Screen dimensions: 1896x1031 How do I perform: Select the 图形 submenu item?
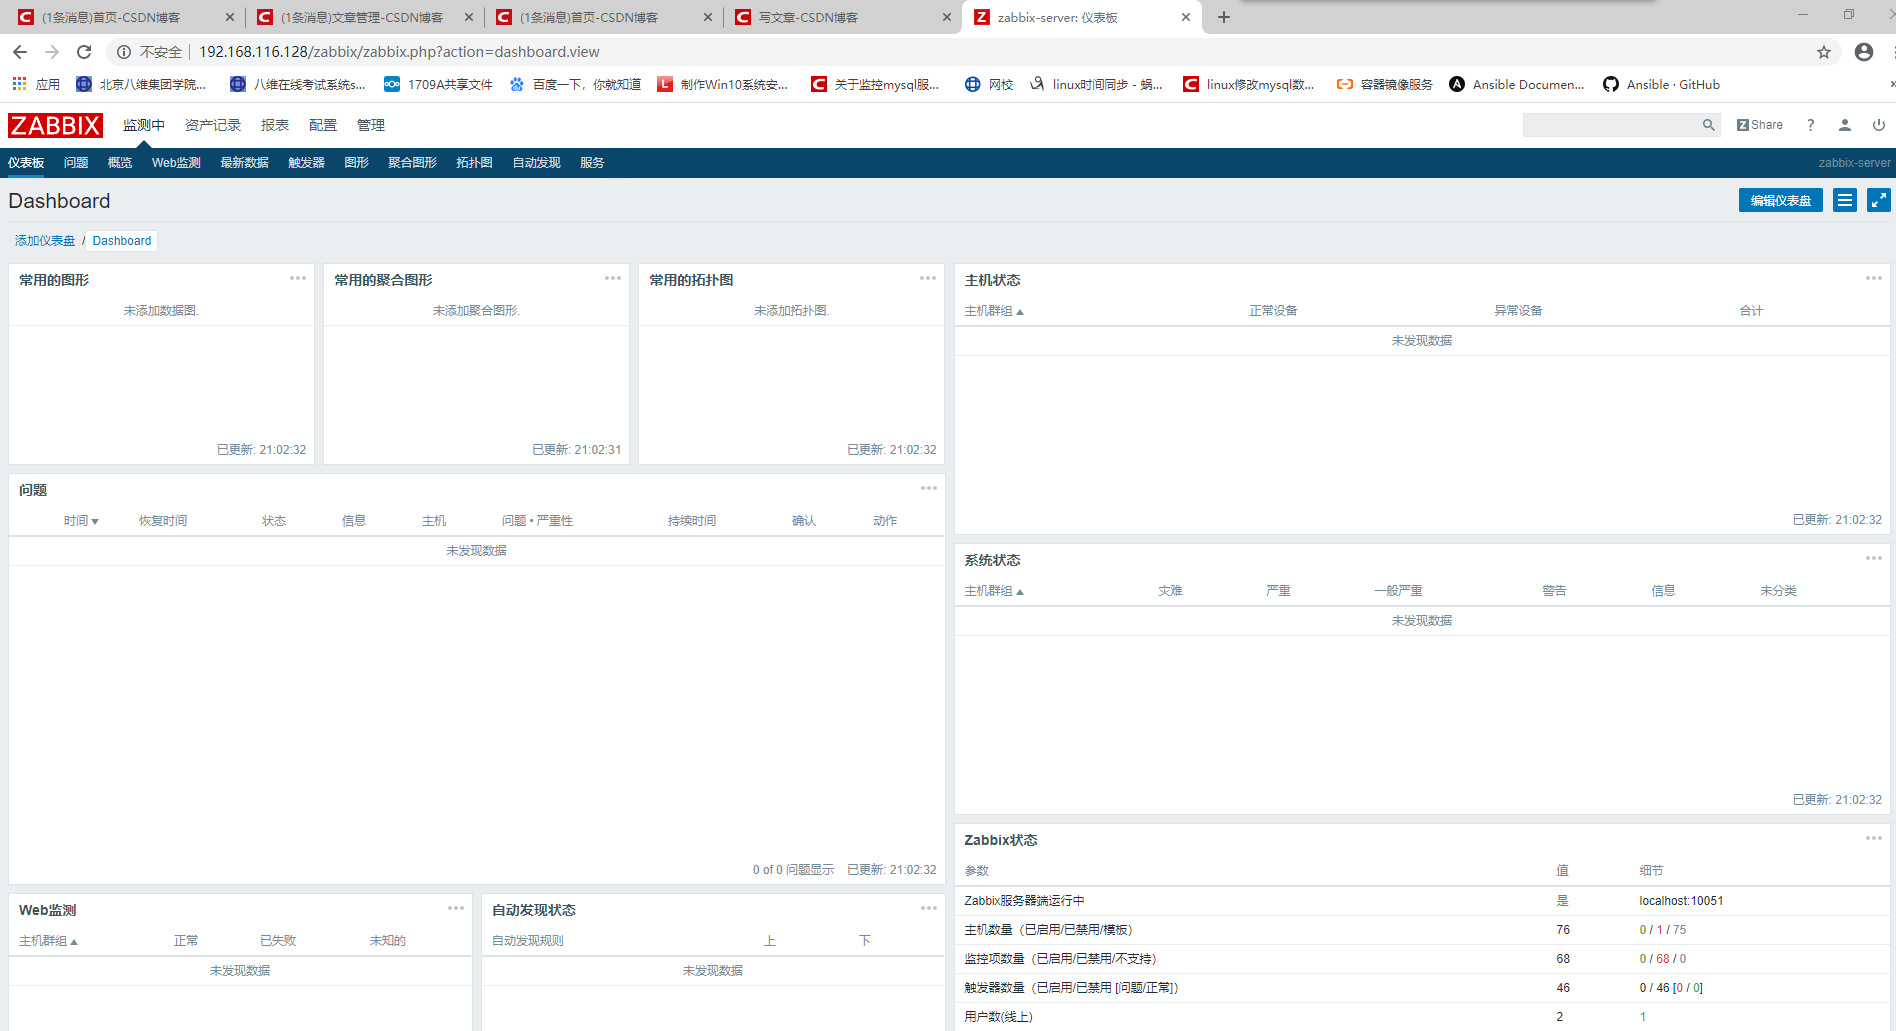tap(356, 163)
